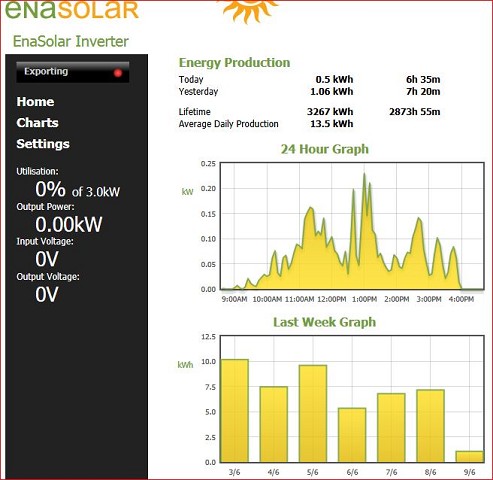Select the 8/6 bar in weekly graph
The height and width of the screenshot is (480, 493).
430,426
